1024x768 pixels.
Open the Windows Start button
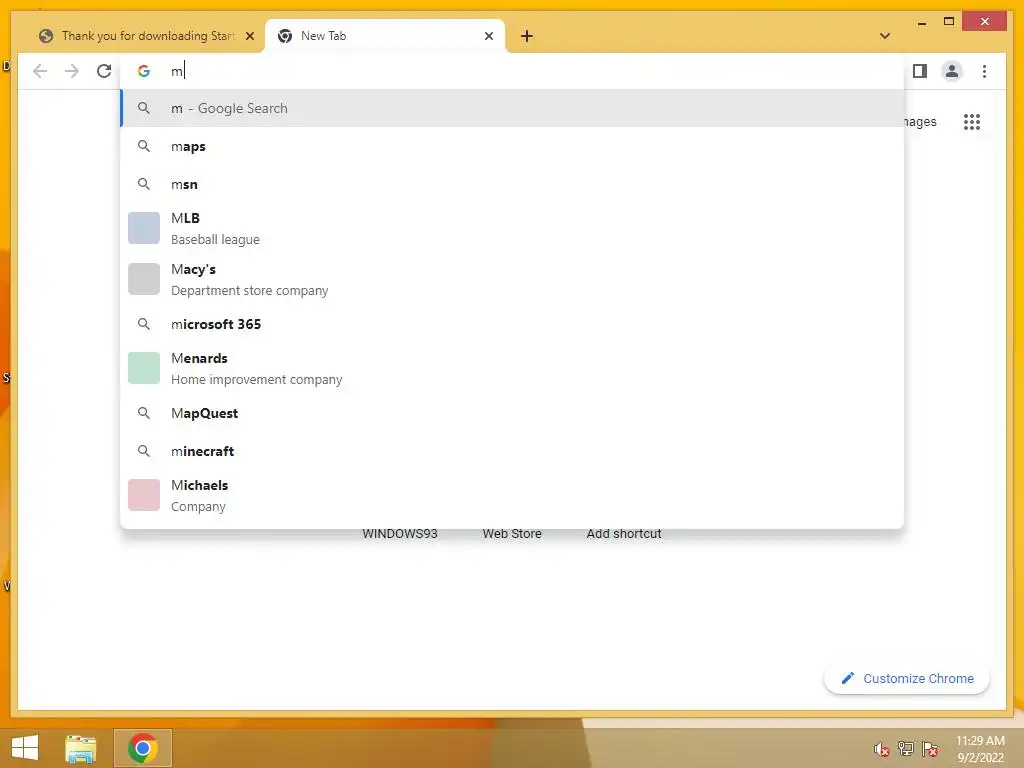(x=25, y=748)
